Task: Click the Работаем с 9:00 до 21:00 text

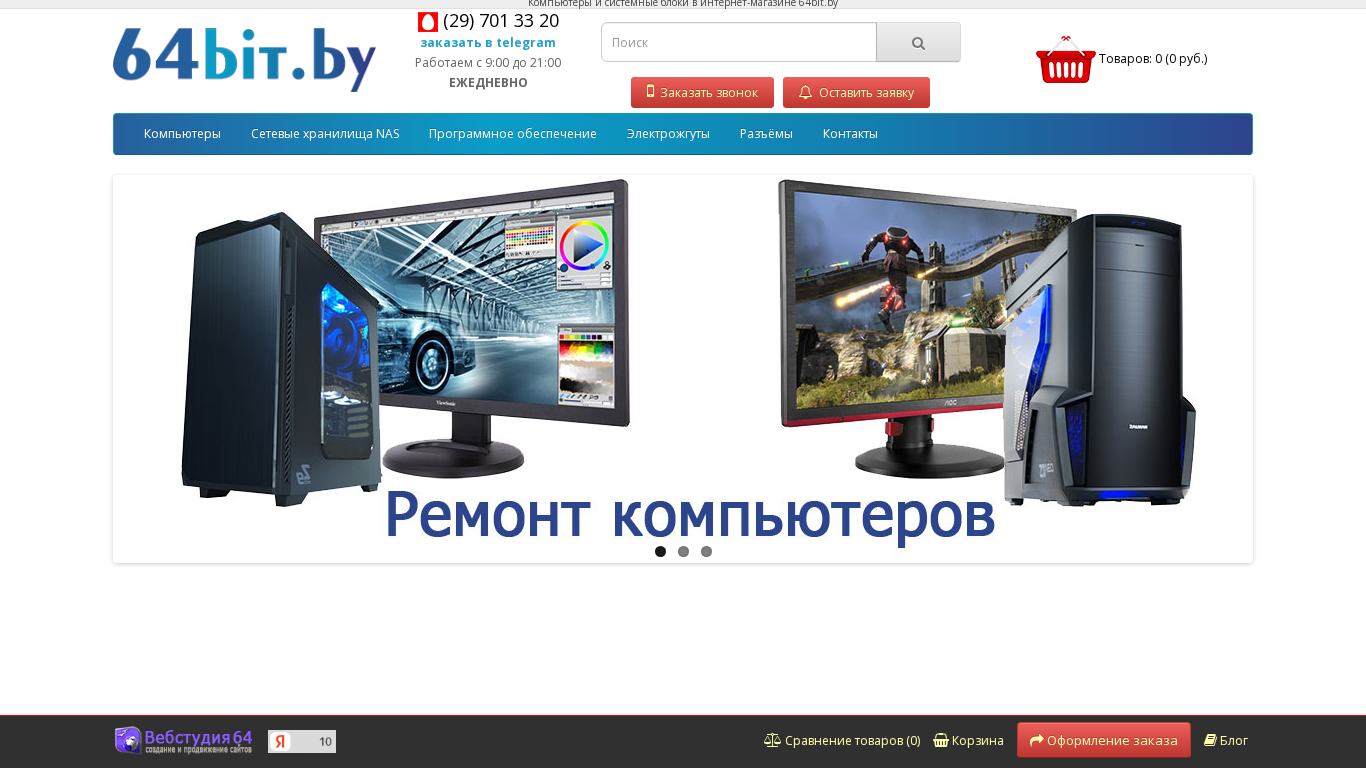Action: click(488, 63)
